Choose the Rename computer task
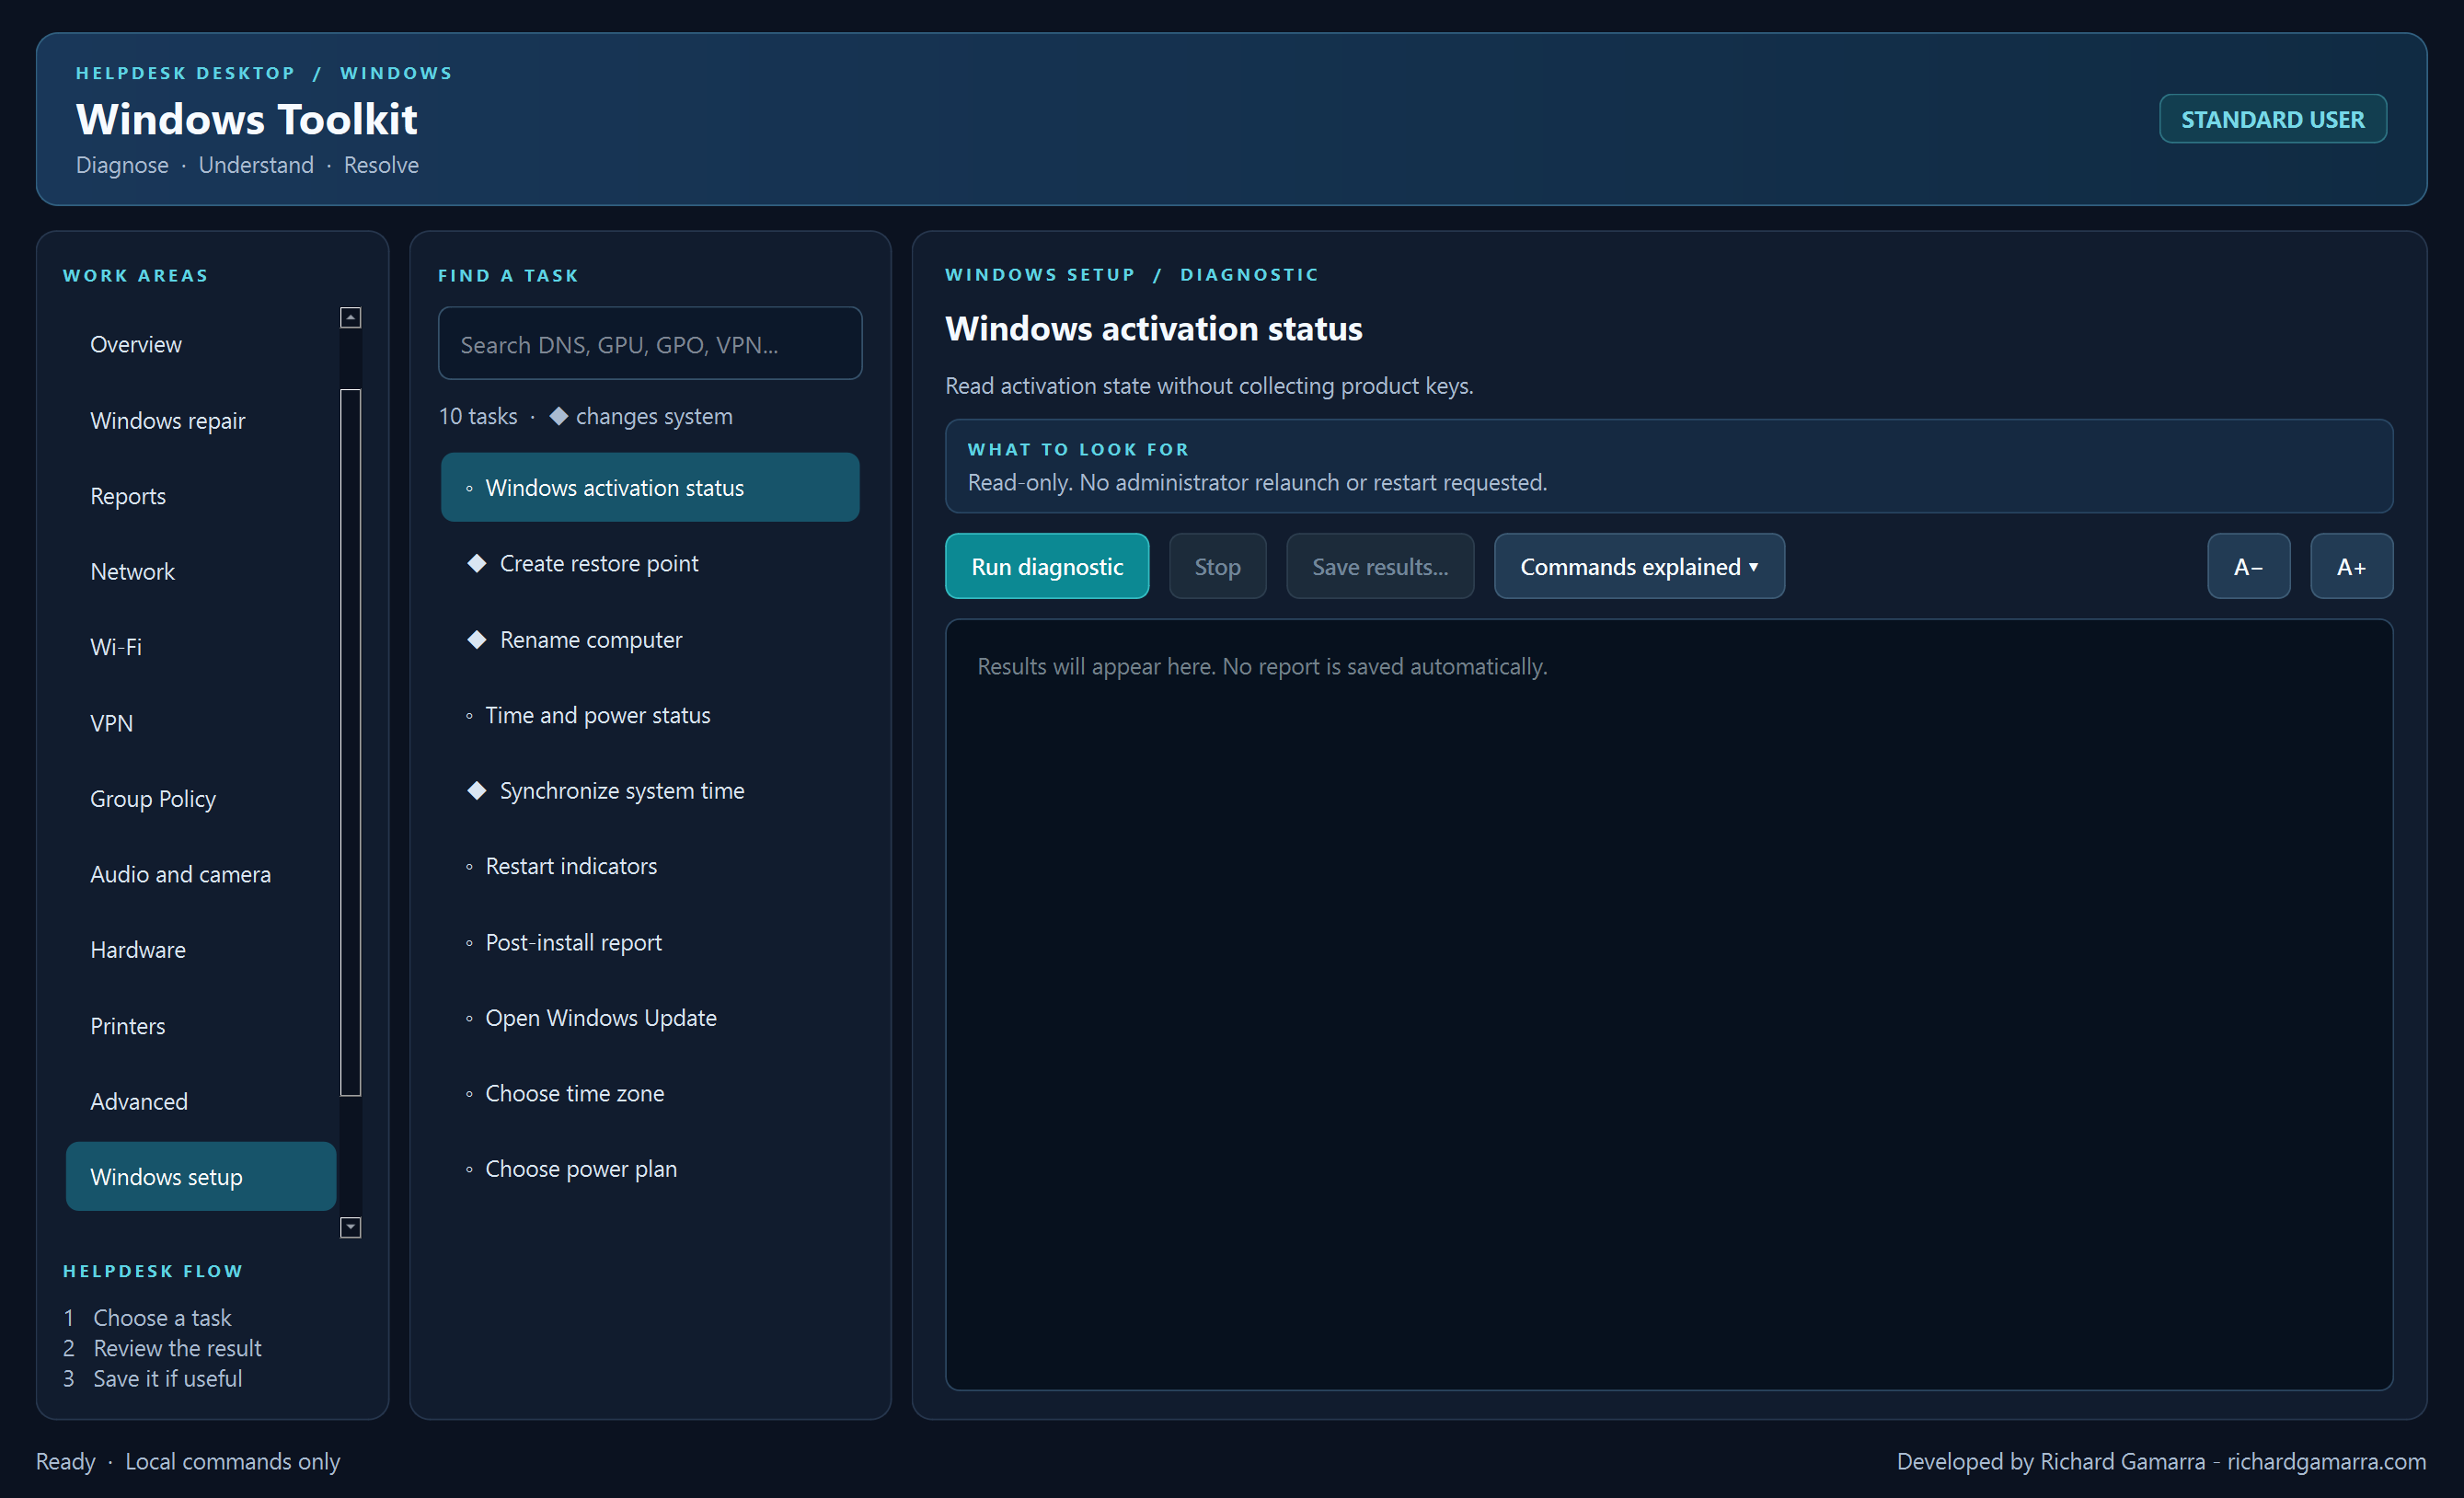Viewport: 2464px width, 1498px height. [650, 639]
